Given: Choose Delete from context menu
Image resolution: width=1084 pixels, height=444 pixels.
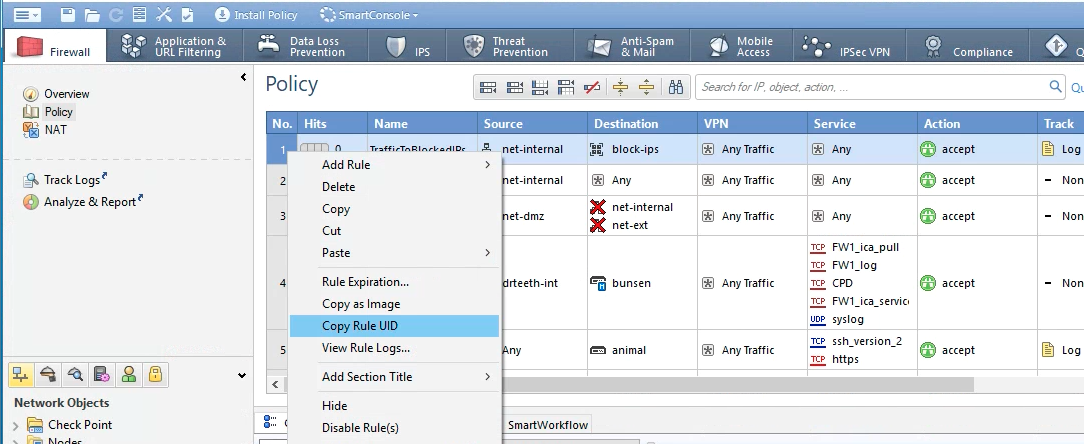Looking at the screenshot, I should tap(394, 187).
